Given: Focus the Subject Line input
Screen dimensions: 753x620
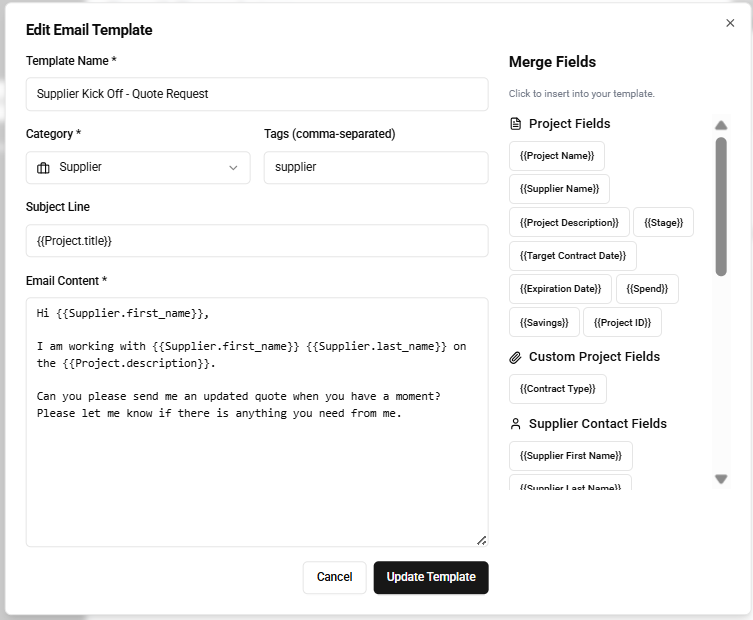Looking at the screenshot, I should [257, 241].
